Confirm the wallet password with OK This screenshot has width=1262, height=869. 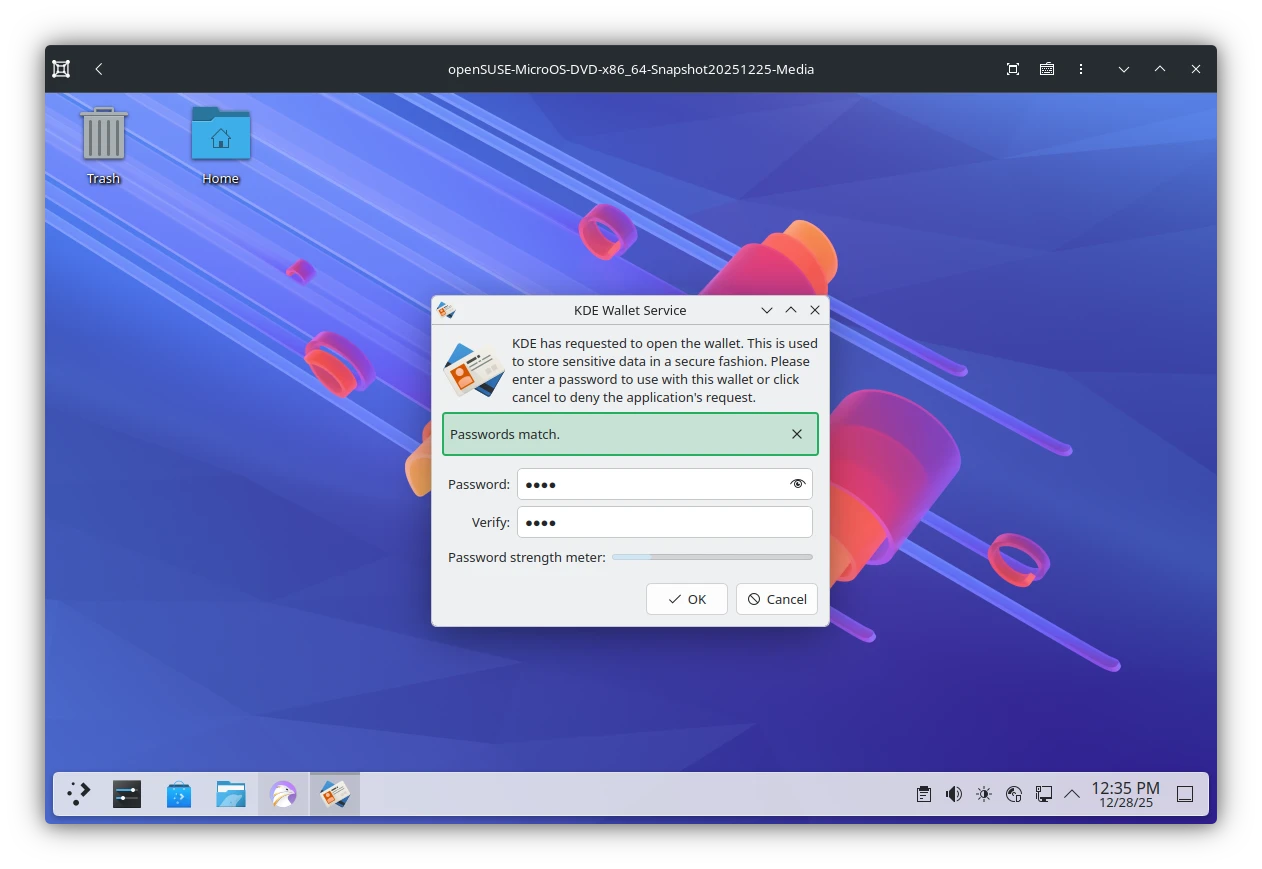point(687,599)
